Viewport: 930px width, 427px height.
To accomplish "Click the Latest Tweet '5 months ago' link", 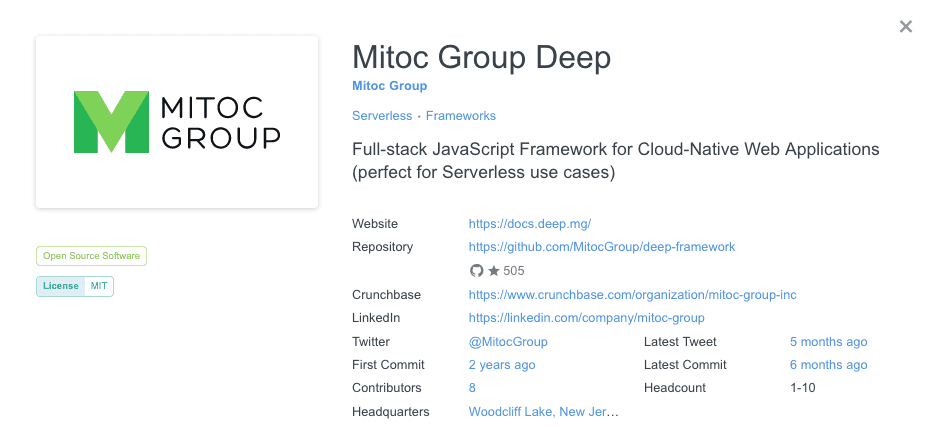I will click(x=828, y=342).
